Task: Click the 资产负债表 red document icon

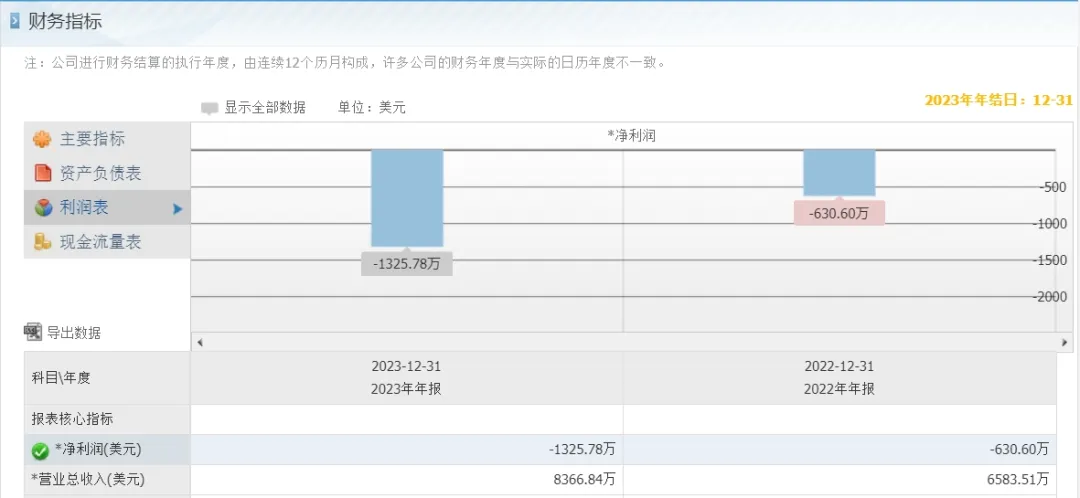Action: click(43, 173)
